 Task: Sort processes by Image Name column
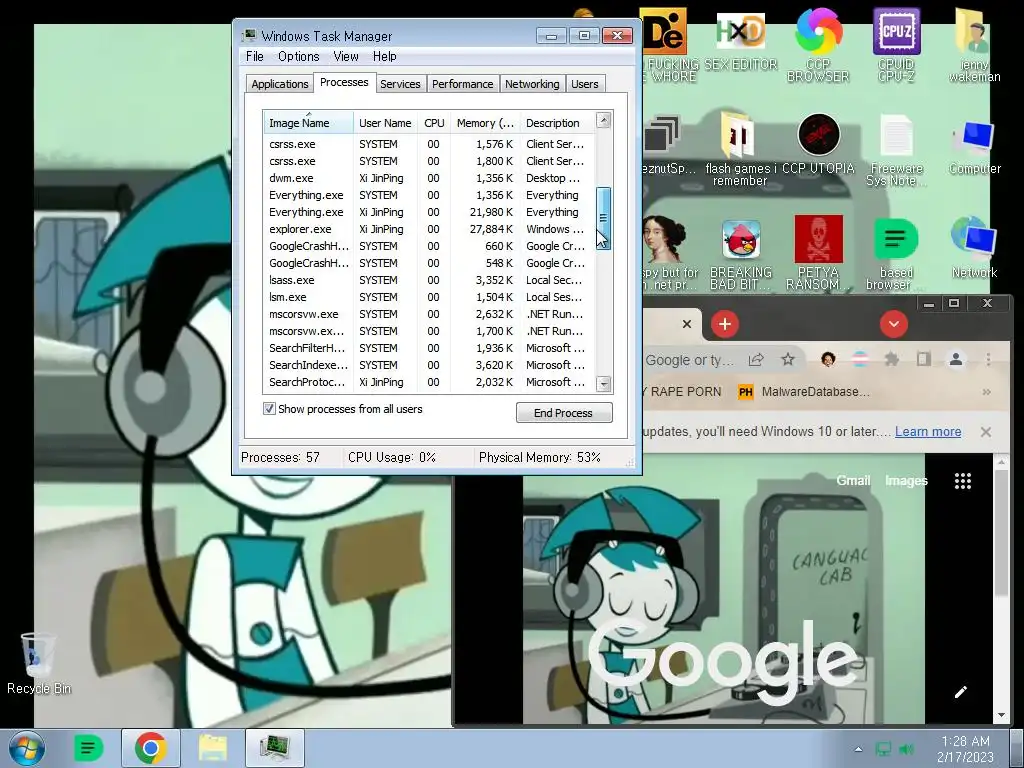point(308,123)
